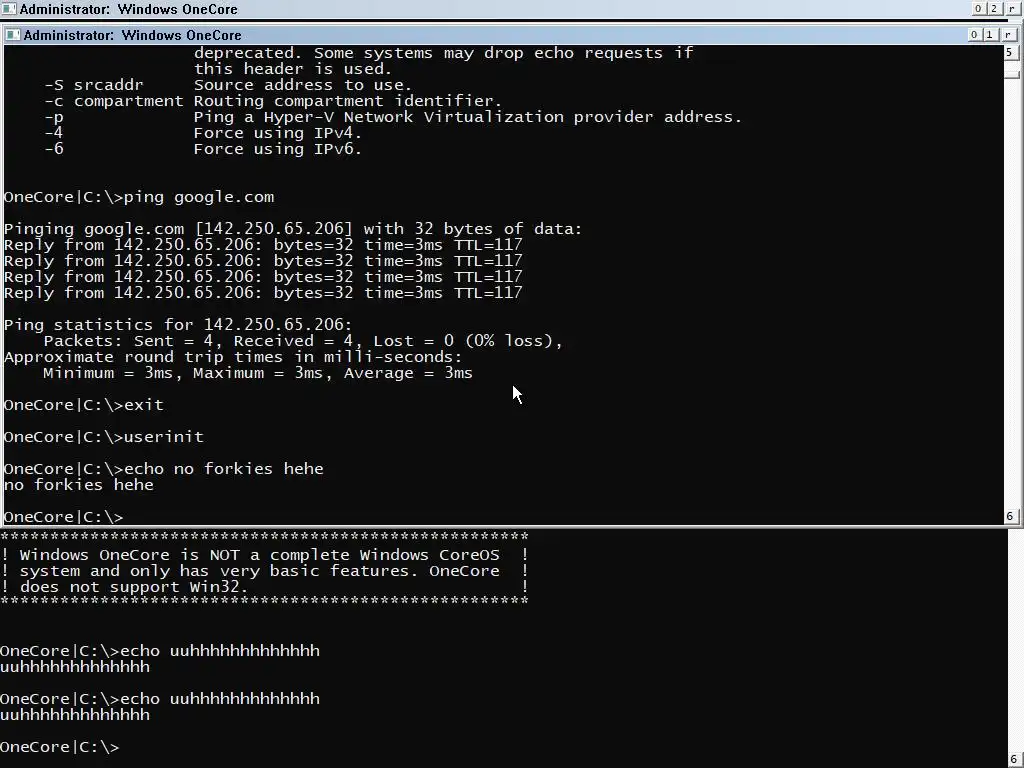Click the '-c compartment' option line
Screen dimensions: 1024x768
pyautogui.click(x=273, y=101)
